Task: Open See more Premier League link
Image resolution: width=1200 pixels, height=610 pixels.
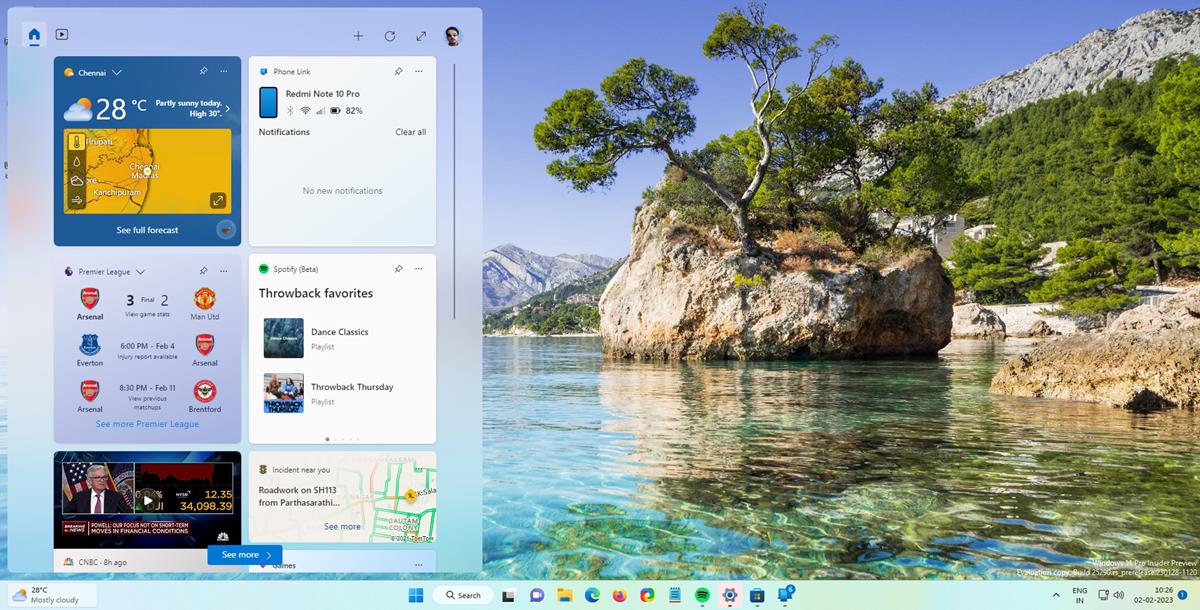Action: pyautogui.click(x=147, y=424)
